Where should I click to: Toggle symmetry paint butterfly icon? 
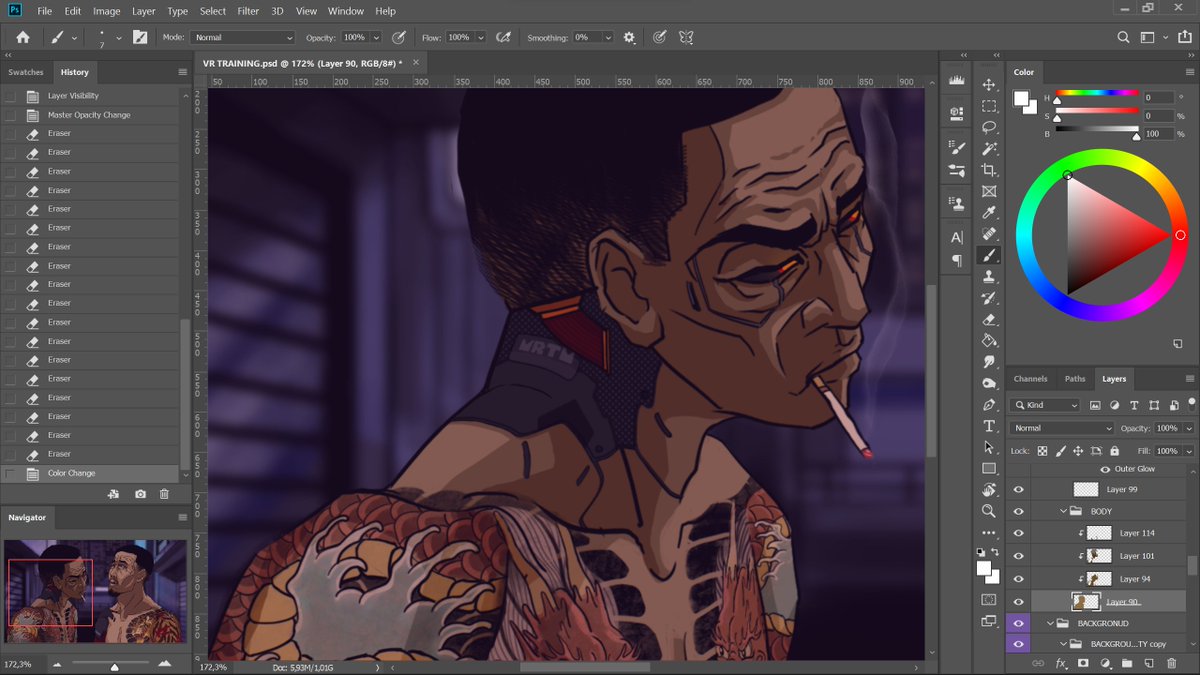[686, 37]
